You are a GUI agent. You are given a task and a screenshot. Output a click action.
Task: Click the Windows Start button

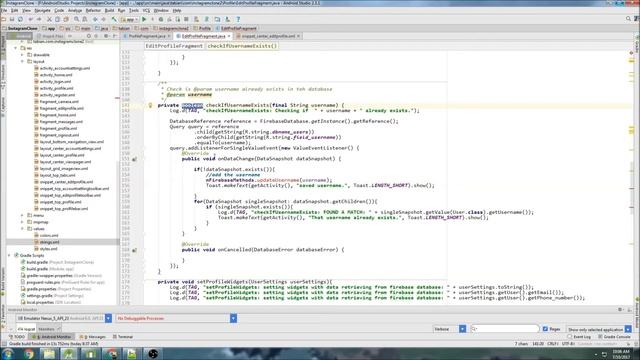click(x=8, y=354)
